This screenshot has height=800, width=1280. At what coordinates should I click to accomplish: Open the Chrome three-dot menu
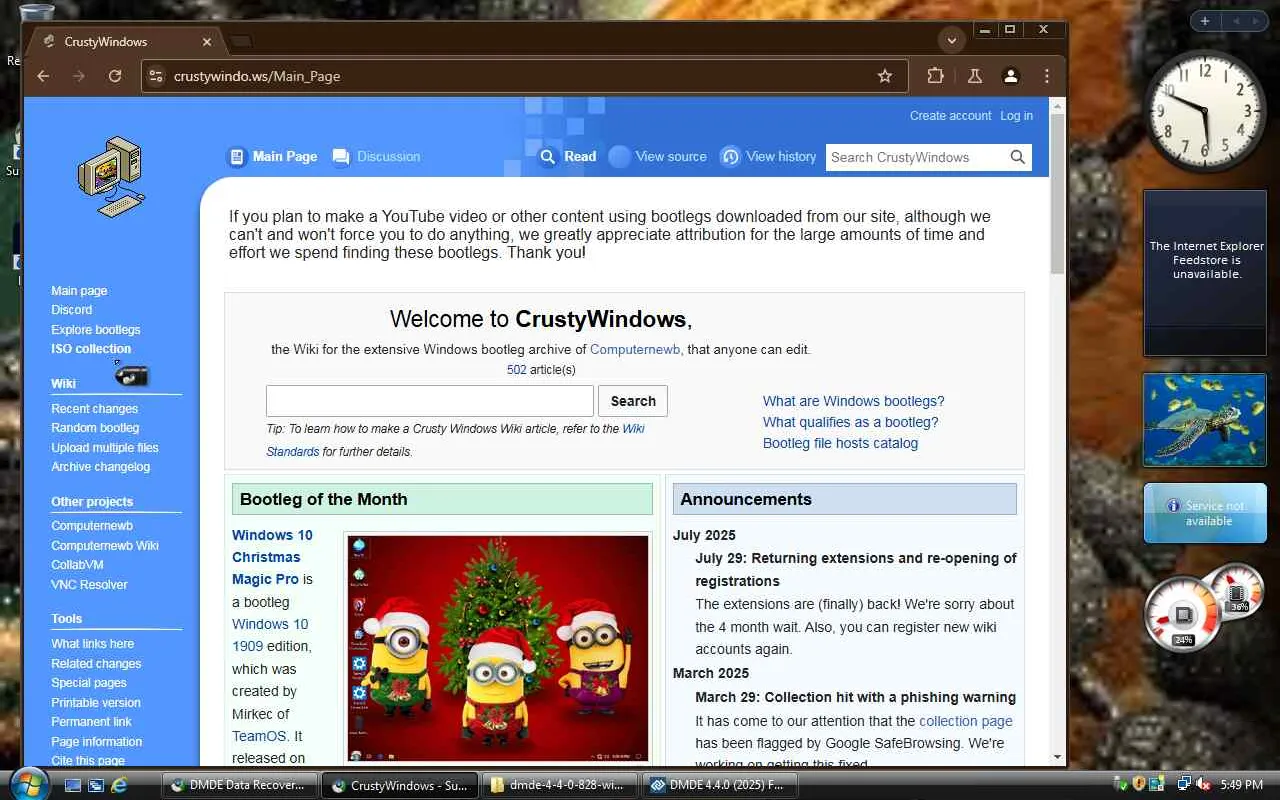1047,76
